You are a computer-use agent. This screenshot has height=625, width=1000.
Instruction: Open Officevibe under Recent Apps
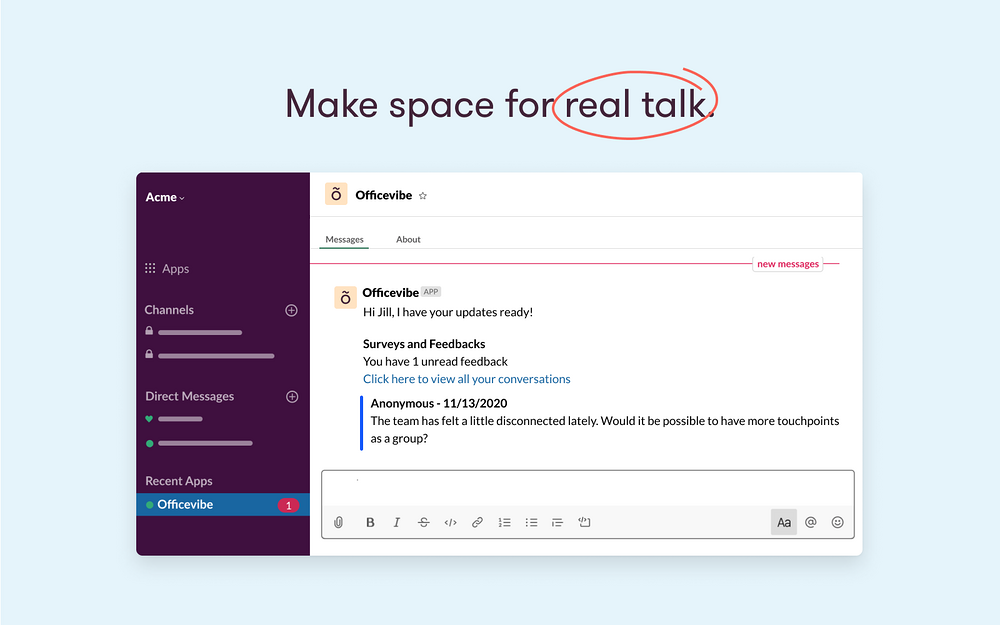pyautogui.click(x=223, y=504)
